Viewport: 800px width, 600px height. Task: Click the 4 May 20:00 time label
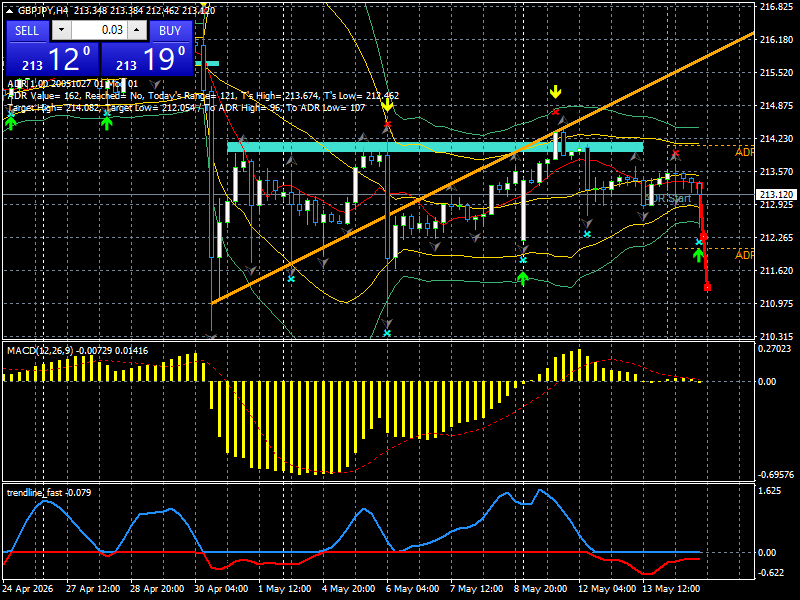349,588
